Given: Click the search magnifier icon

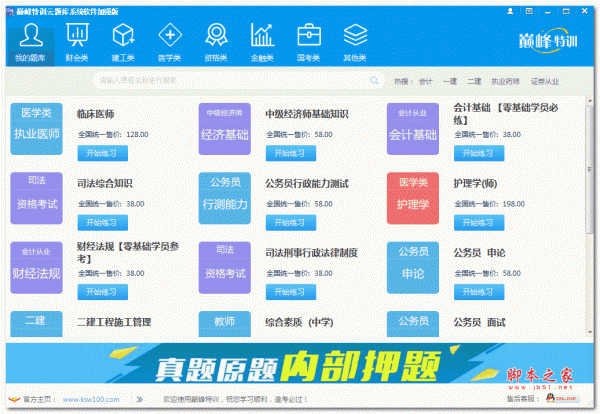Looking at the screenshot, I should [374, 80].
